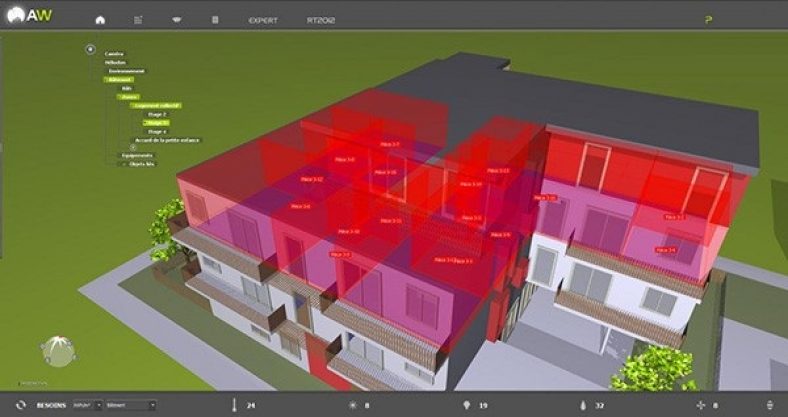Viewport: 788px width, 417px height.
Task: Click the BESOINS label
Action: pos(51,405)
